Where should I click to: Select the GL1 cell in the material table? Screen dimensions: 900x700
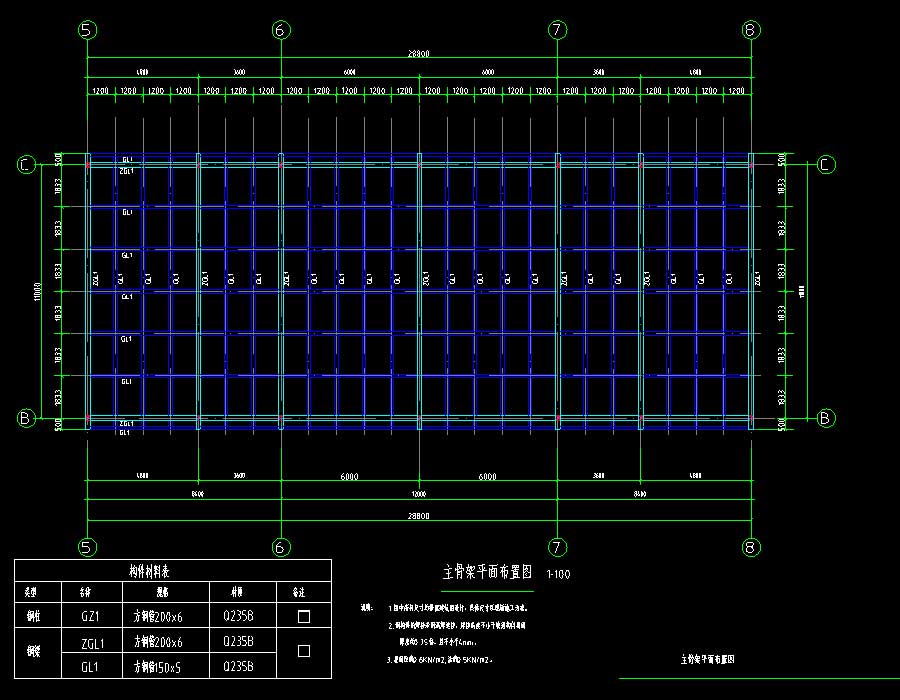90,667
